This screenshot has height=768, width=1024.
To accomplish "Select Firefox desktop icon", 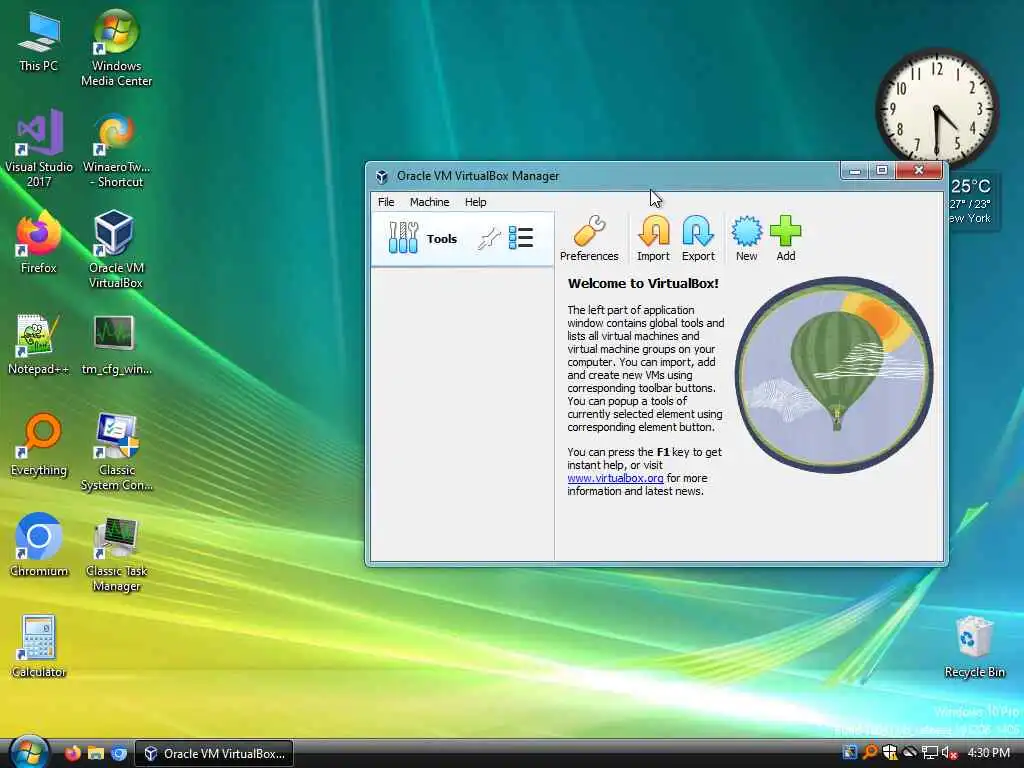I will [39, 242].
